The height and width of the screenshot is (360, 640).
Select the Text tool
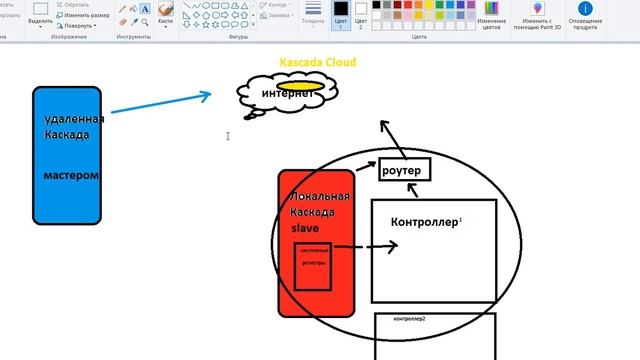(145, 9)
